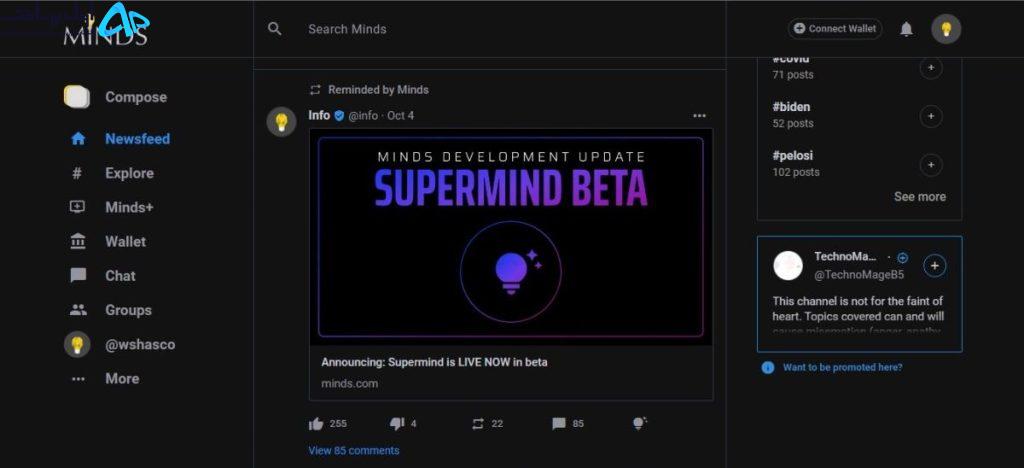Subscribe to TechnoMageB5 with plus button
The width and height of the screenshot is (1024, 468).
[935, 266]
